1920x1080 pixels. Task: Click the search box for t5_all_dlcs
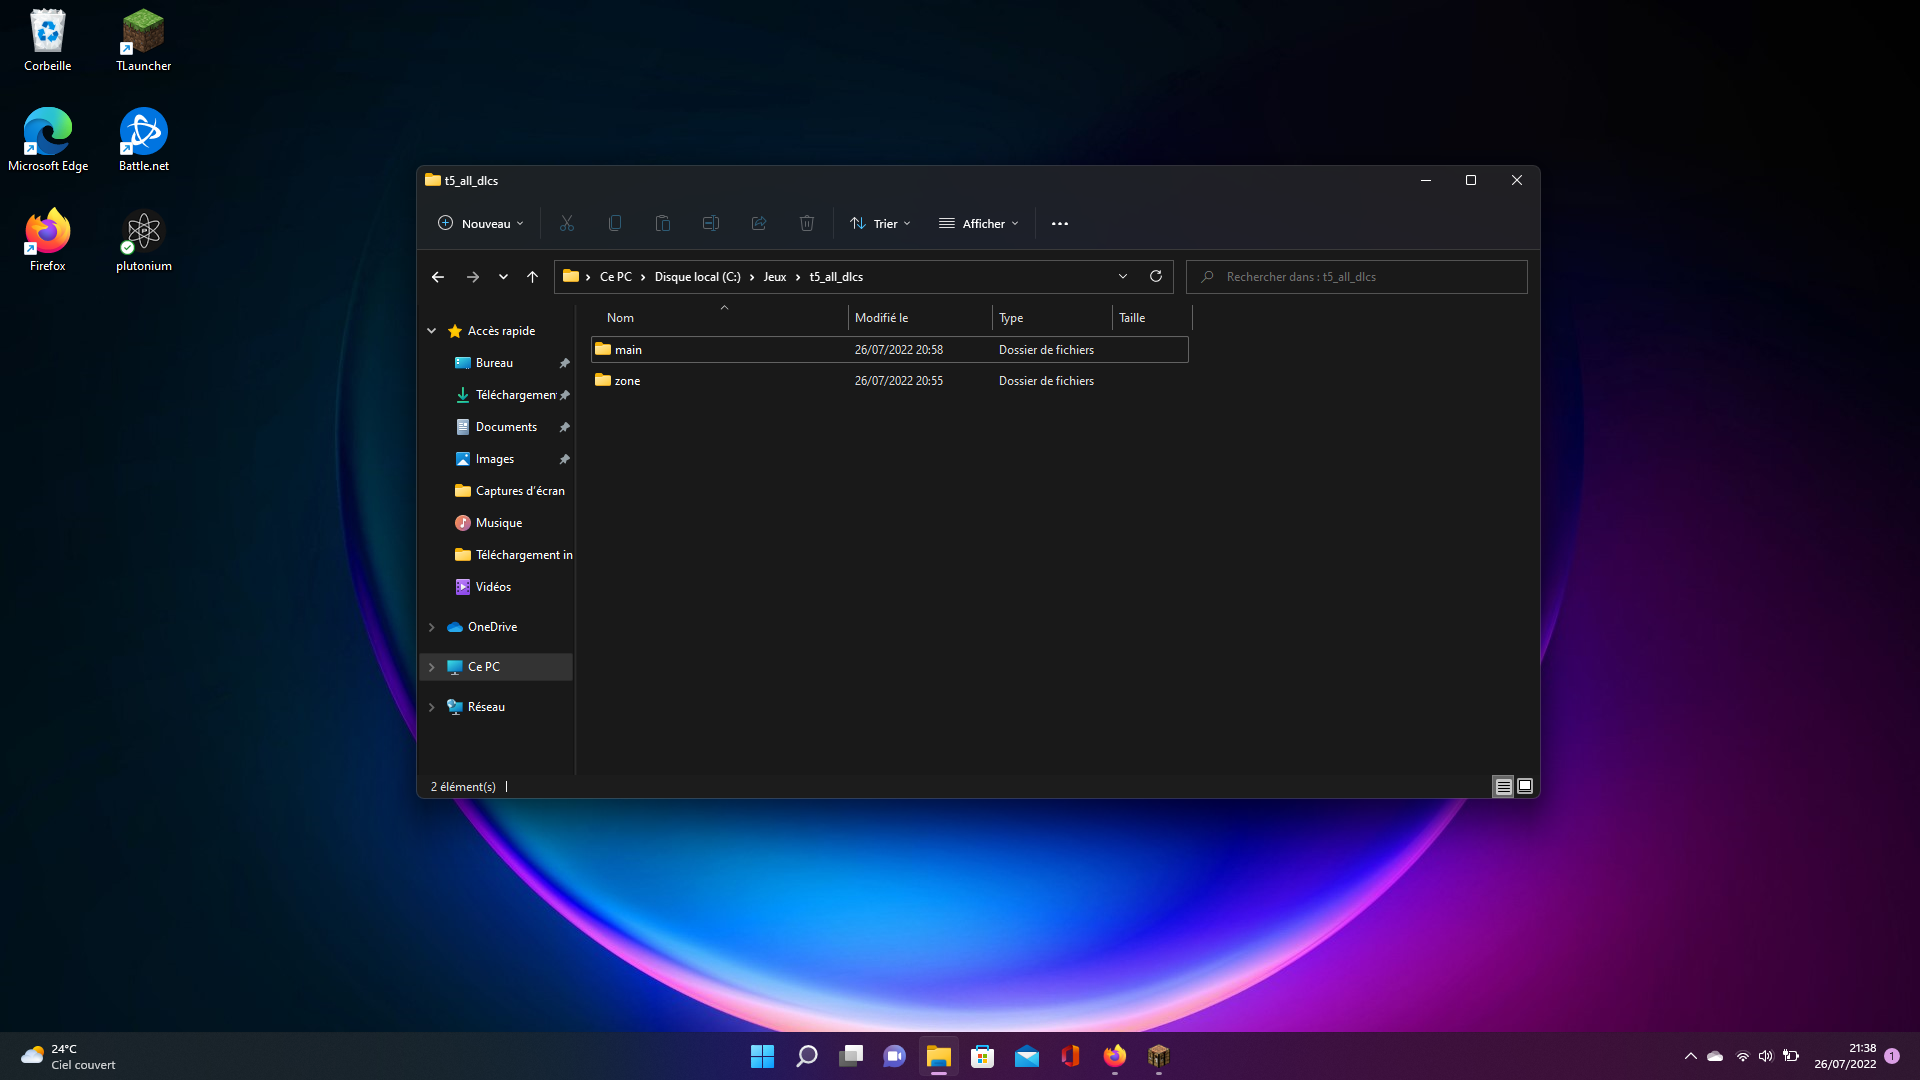coord(1356,277)
